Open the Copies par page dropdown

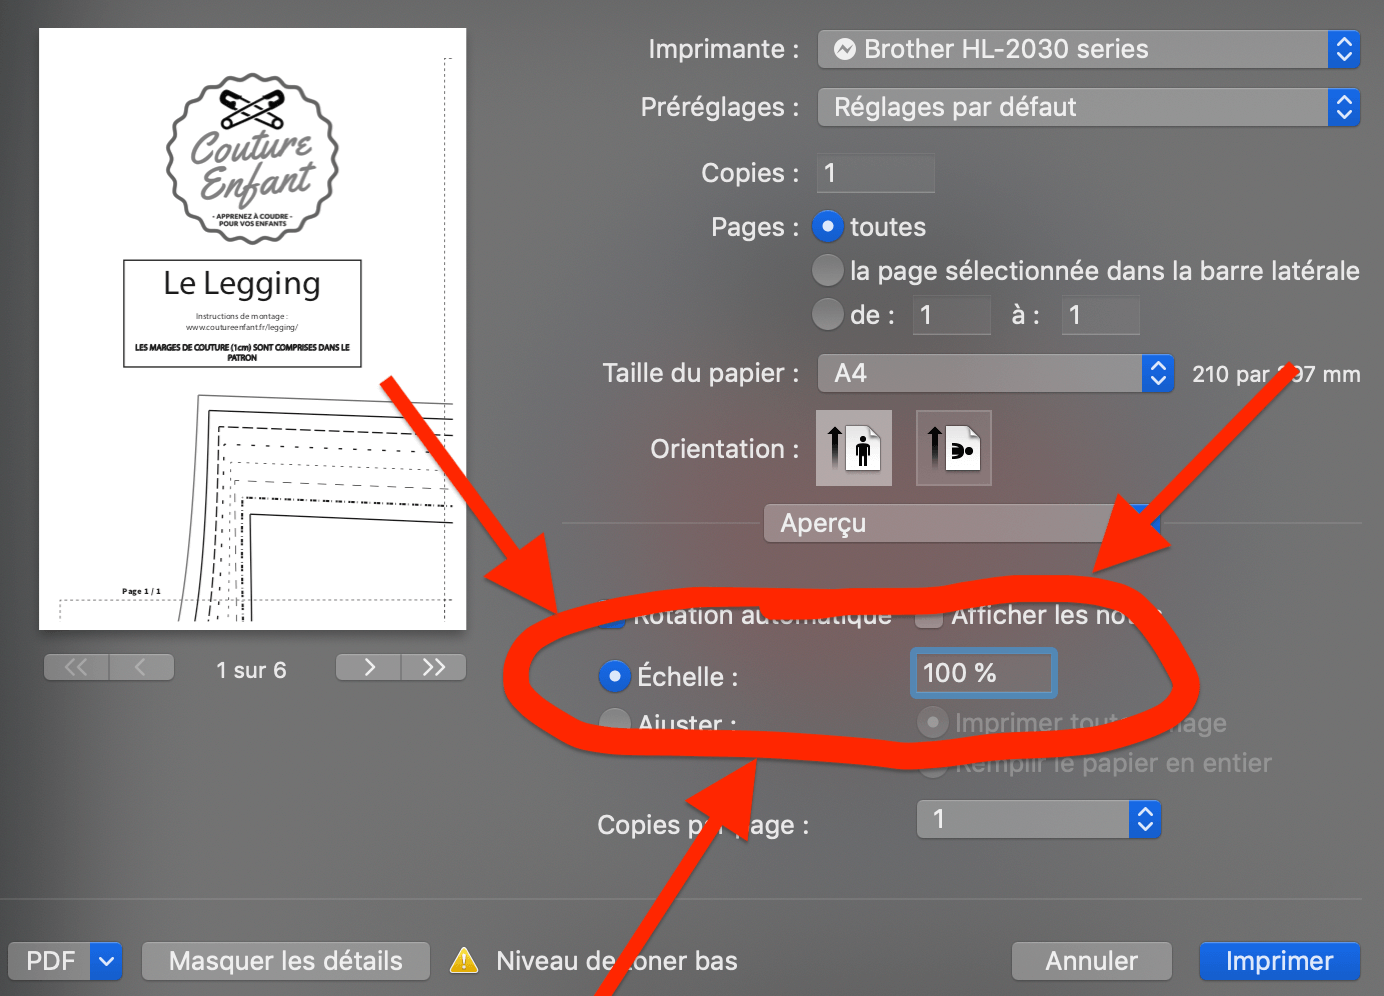point(1039,820)
